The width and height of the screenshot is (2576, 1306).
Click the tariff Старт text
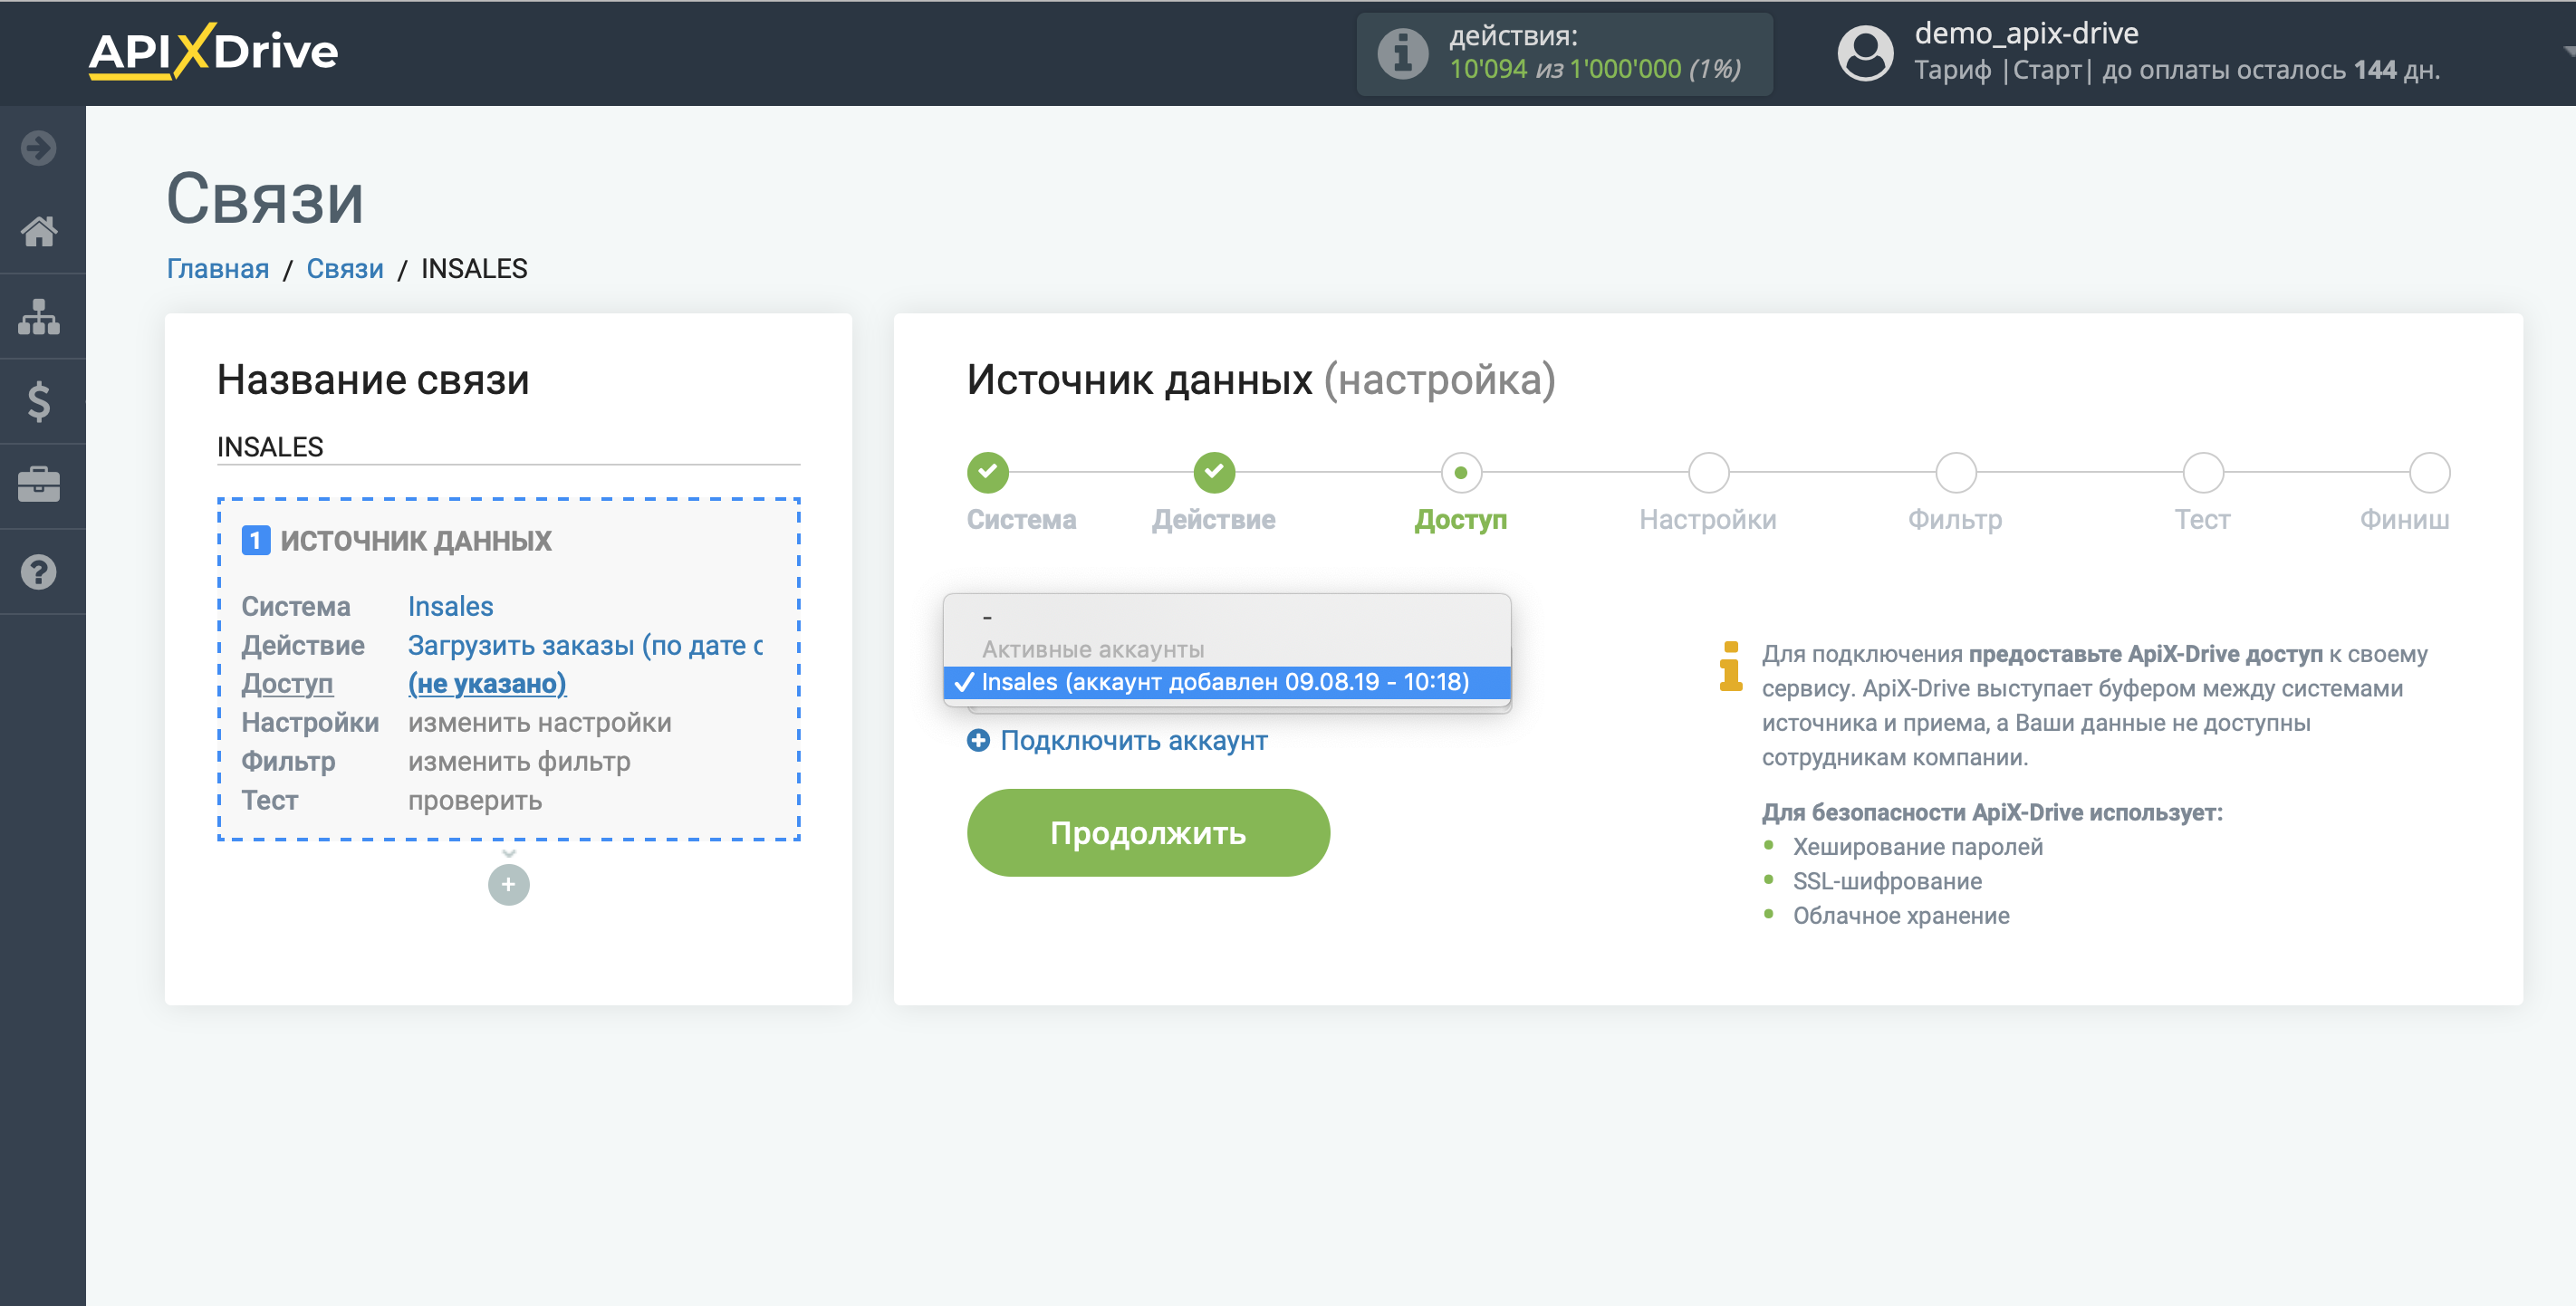[x=2047, y=70]
